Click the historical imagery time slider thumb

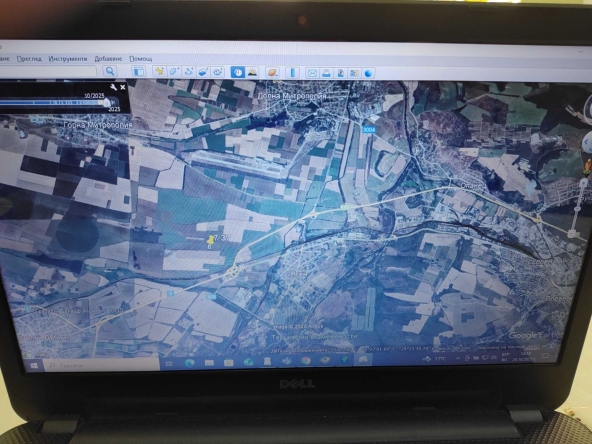click(107, 102)
